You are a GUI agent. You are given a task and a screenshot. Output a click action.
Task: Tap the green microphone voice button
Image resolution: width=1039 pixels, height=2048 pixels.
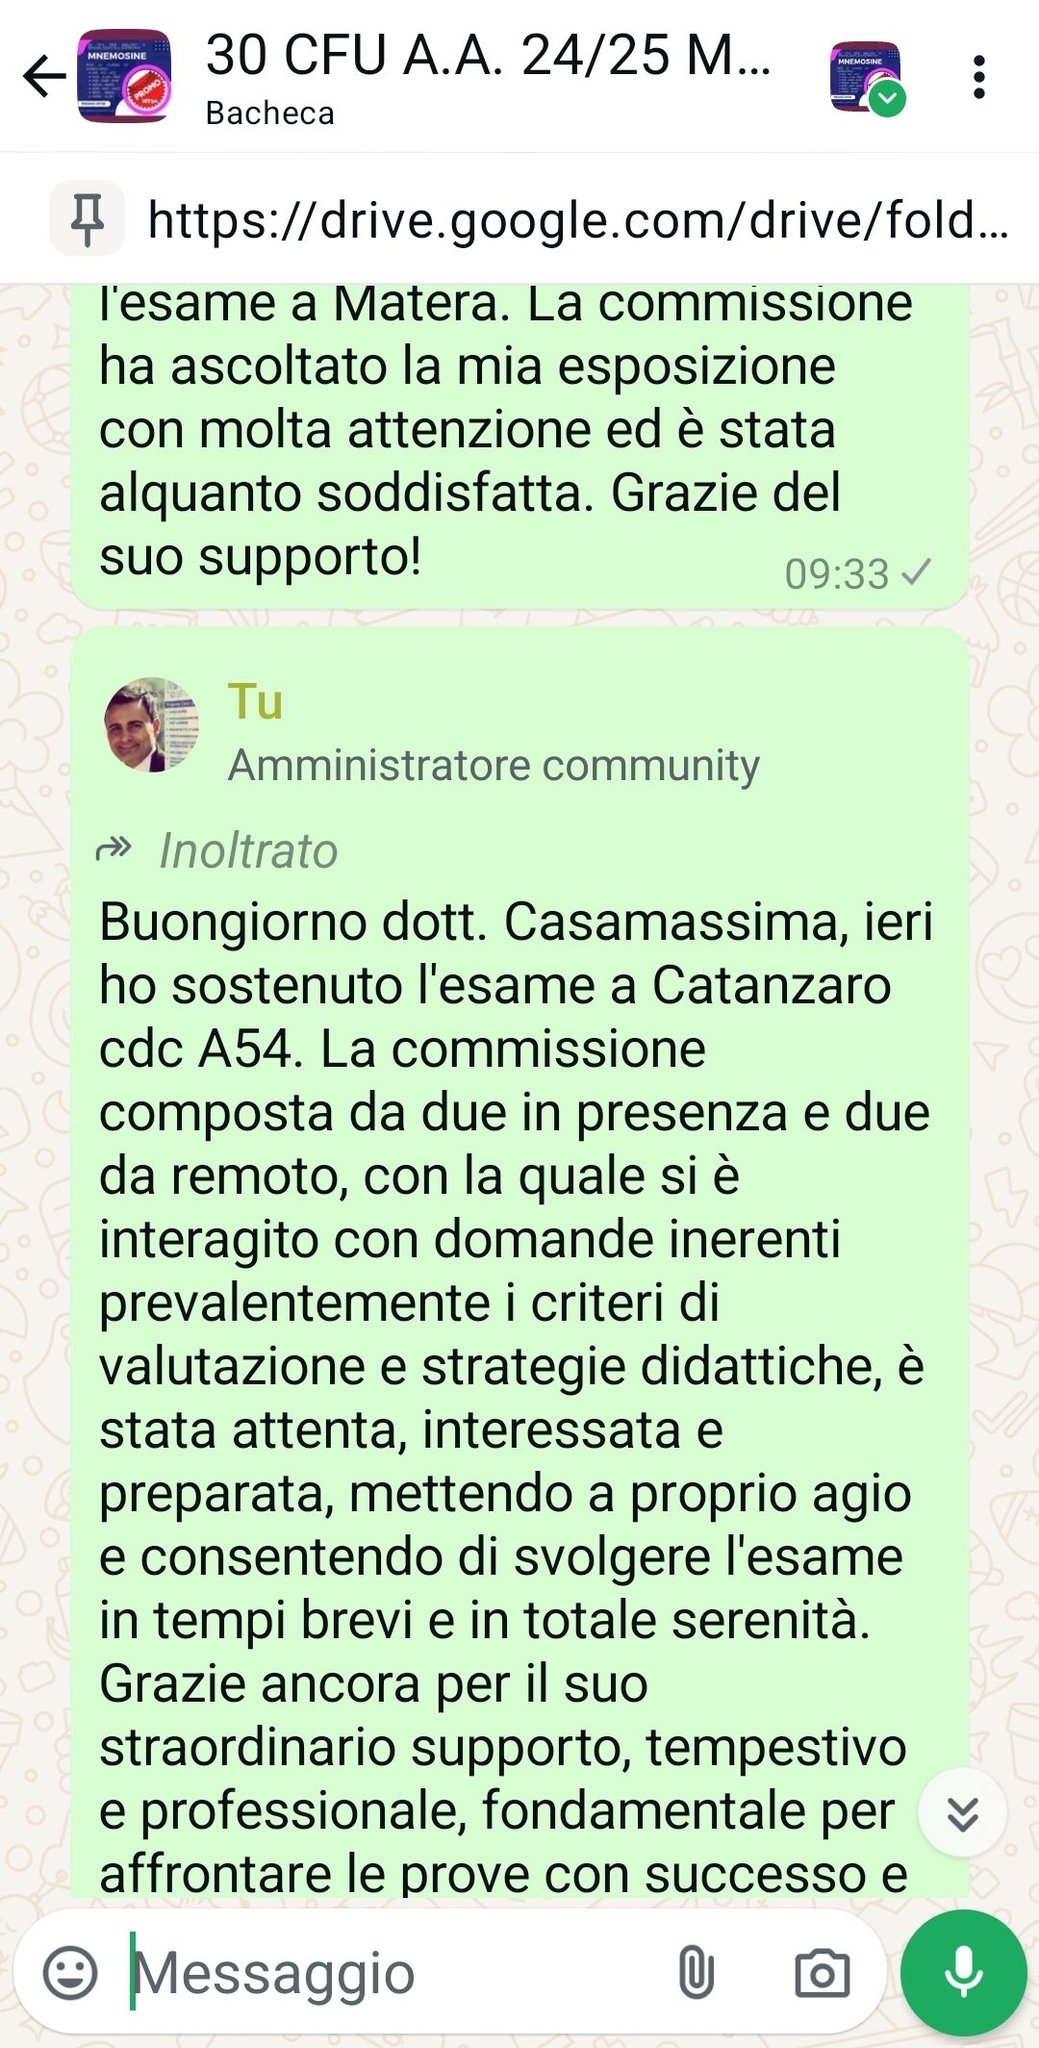(x=963, y=1973)
